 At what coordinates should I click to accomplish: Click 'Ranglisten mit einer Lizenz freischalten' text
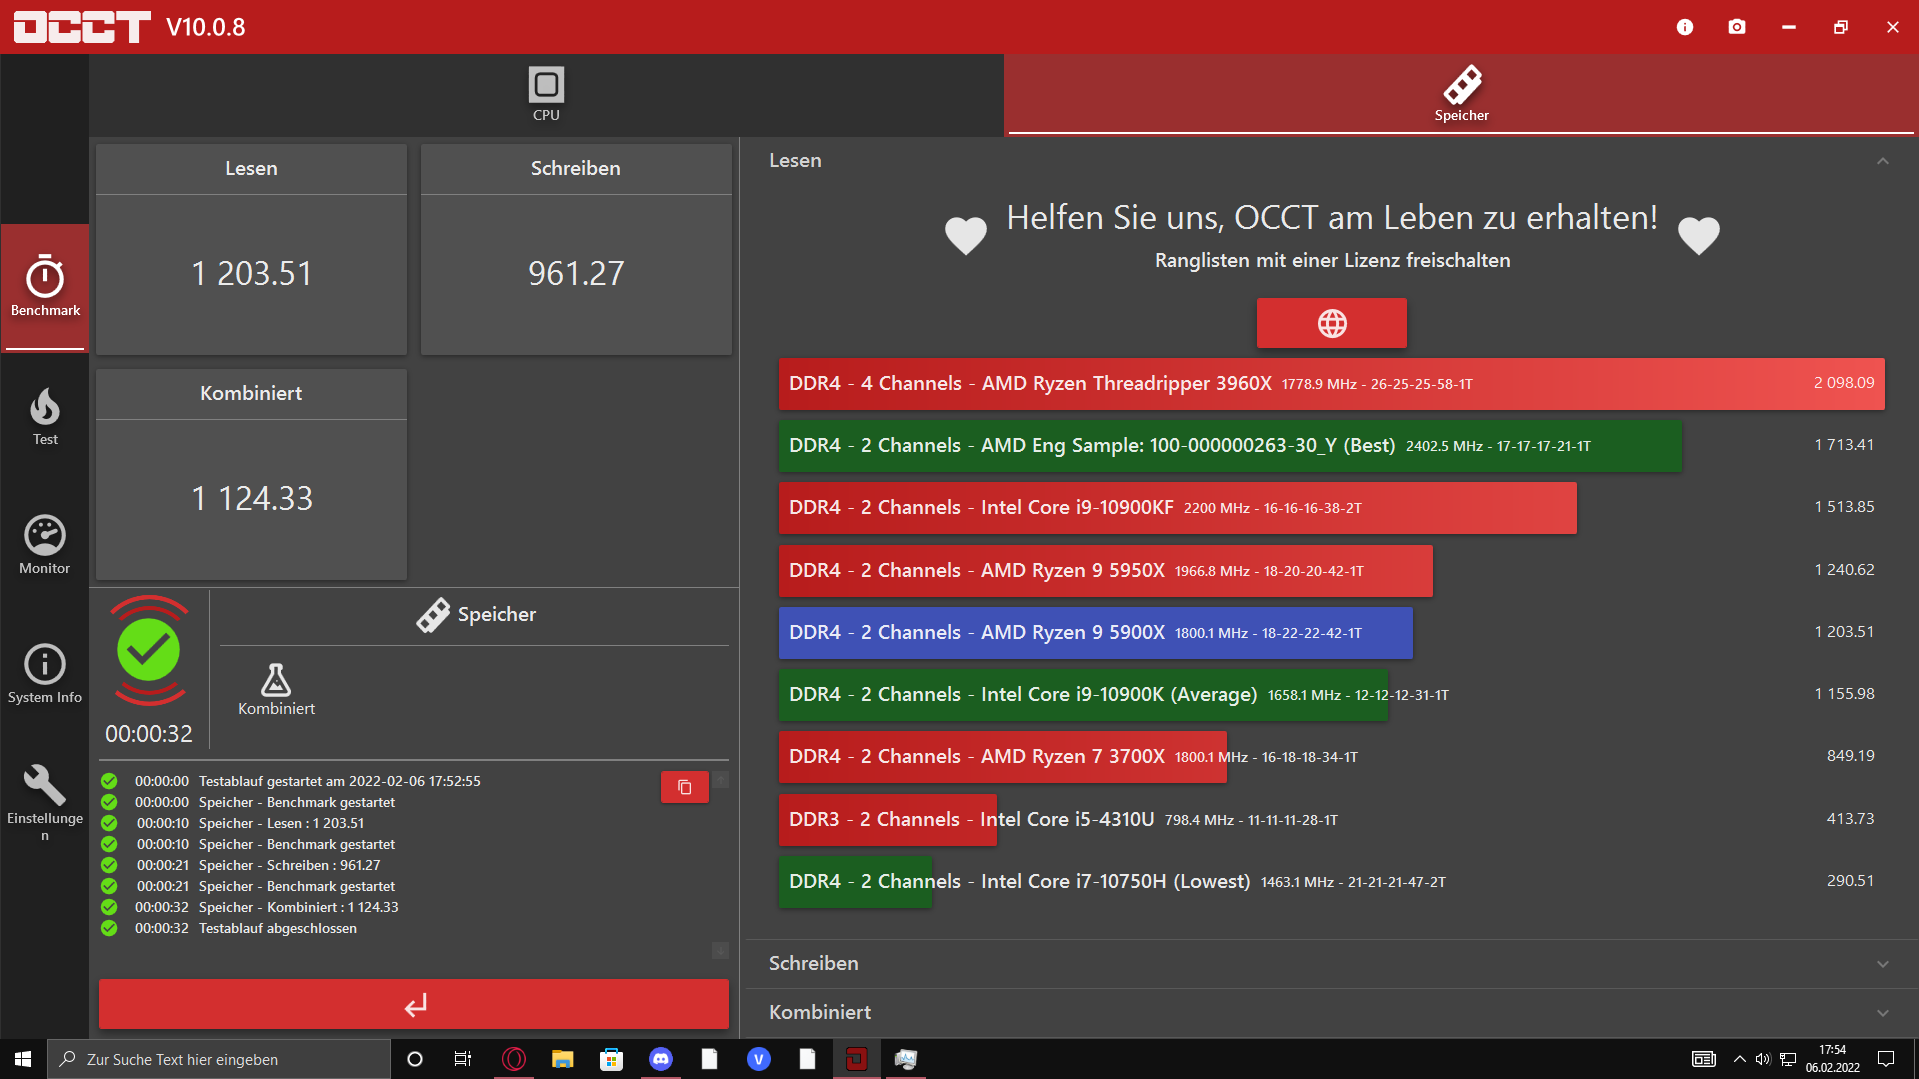1332,261
